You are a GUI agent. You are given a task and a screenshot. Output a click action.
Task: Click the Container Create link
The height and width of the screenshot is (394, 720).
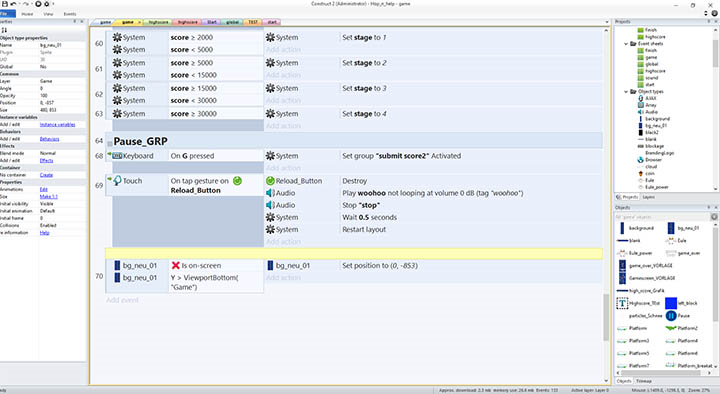pos(46,175)
